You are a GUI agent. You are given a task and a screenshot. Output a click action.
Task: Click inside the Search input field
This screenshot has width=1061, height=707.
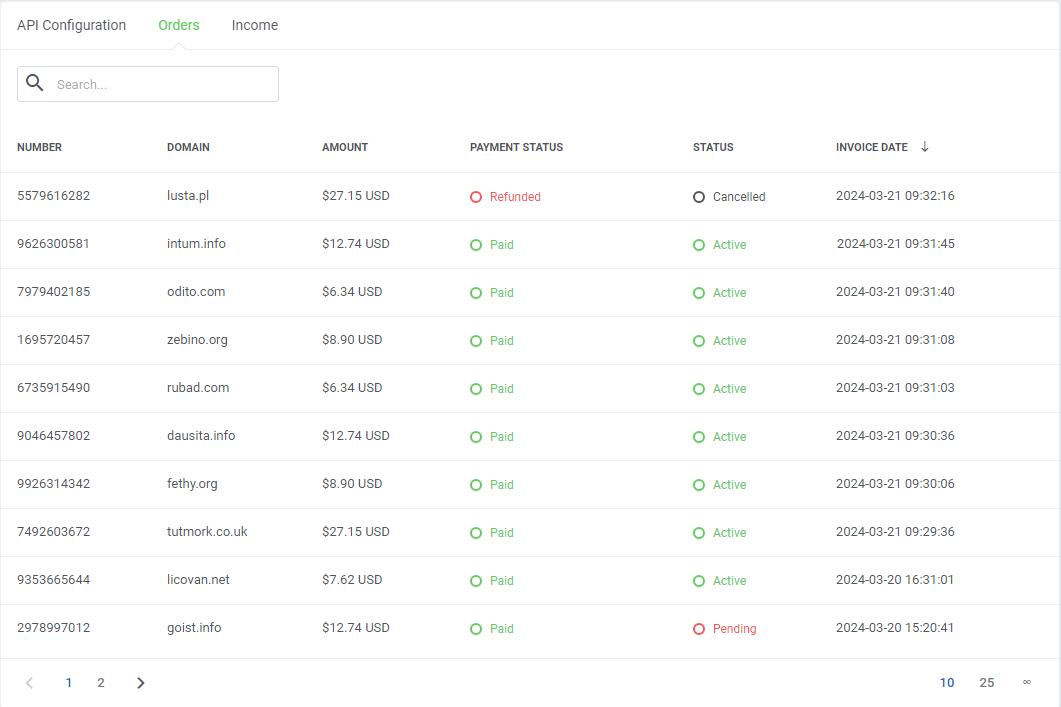tap(160, 84)
